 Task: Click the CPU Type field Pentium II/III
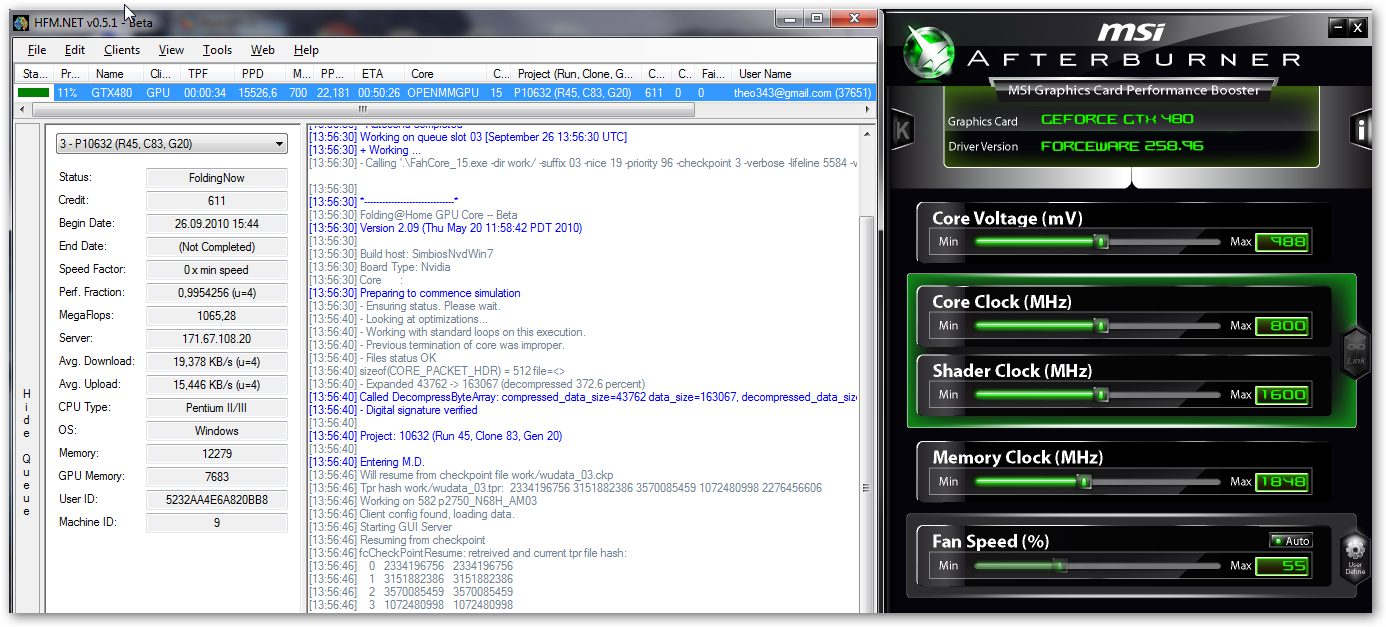[x=216, y=408]
